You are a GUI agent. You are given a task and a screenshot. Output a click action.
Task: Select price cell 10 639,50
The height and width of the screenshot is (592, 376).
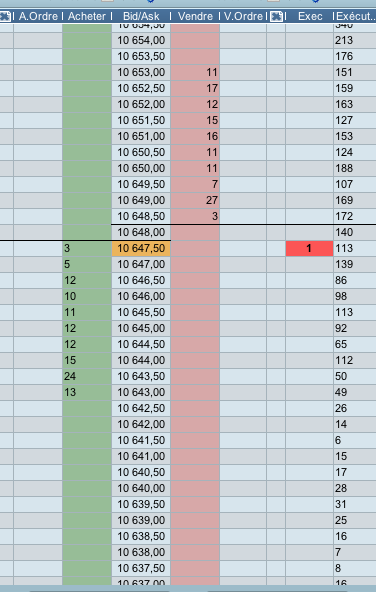pyautogui.click(x=141, y=504)
